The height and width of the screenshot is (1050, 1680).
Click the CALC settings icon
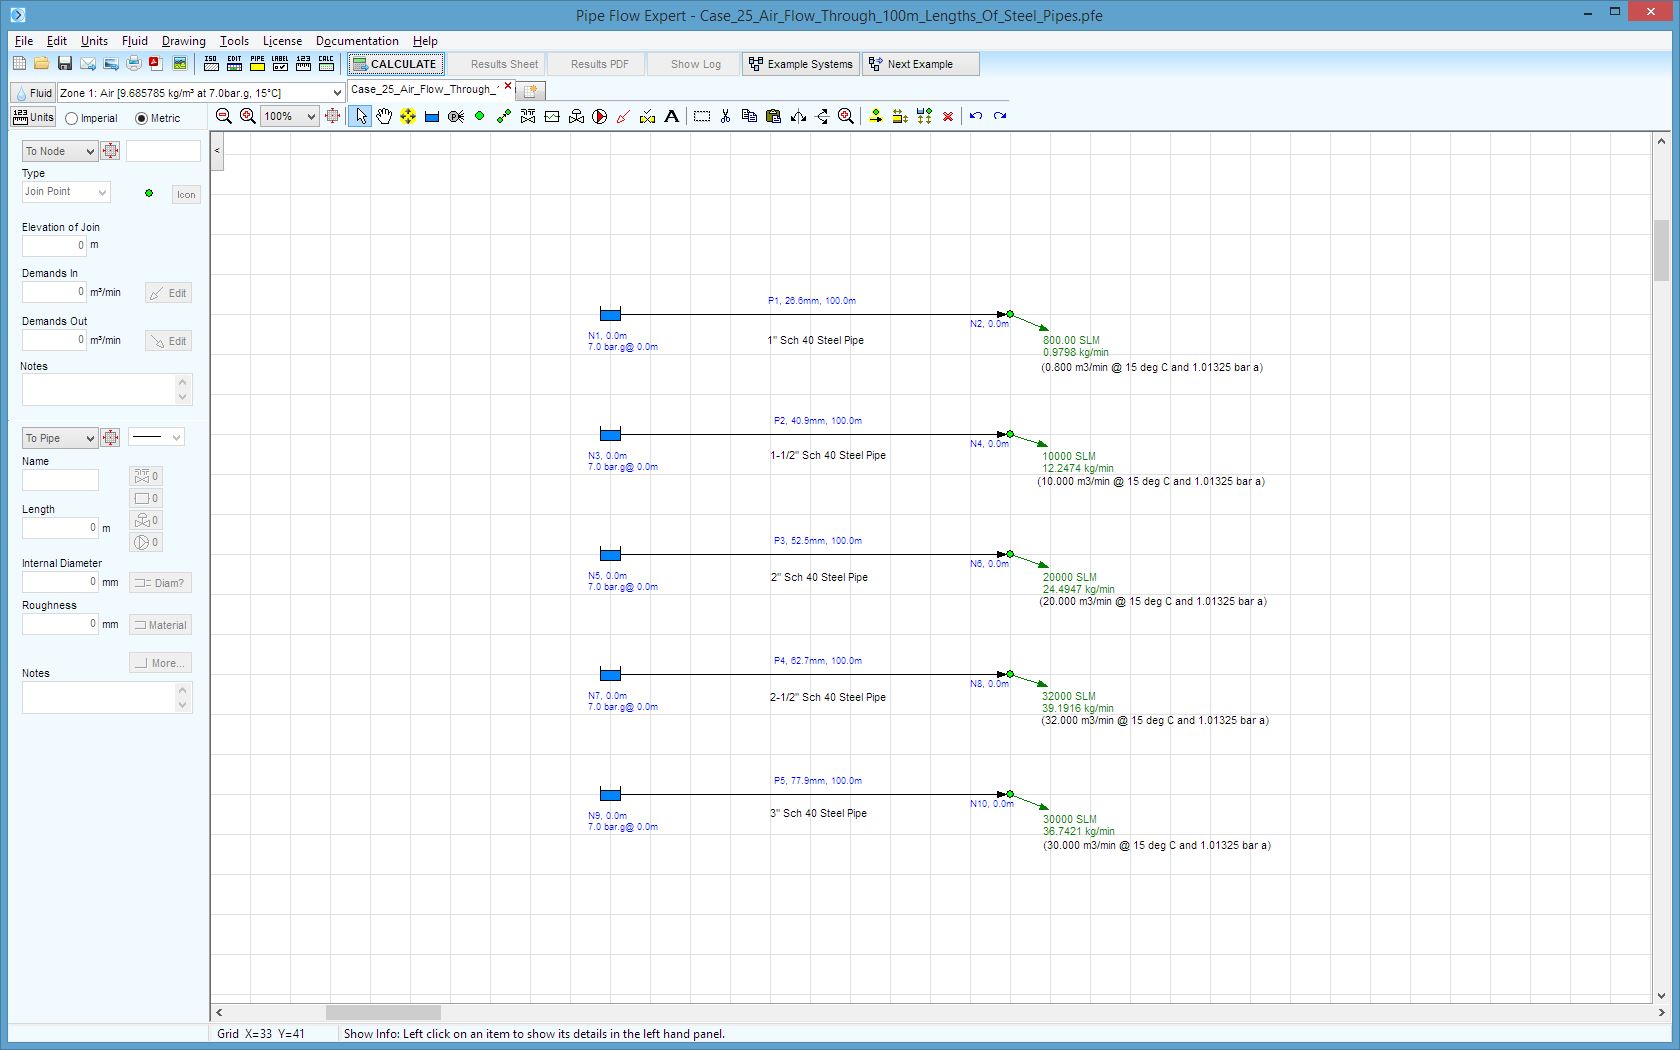[x=326, y=63]
